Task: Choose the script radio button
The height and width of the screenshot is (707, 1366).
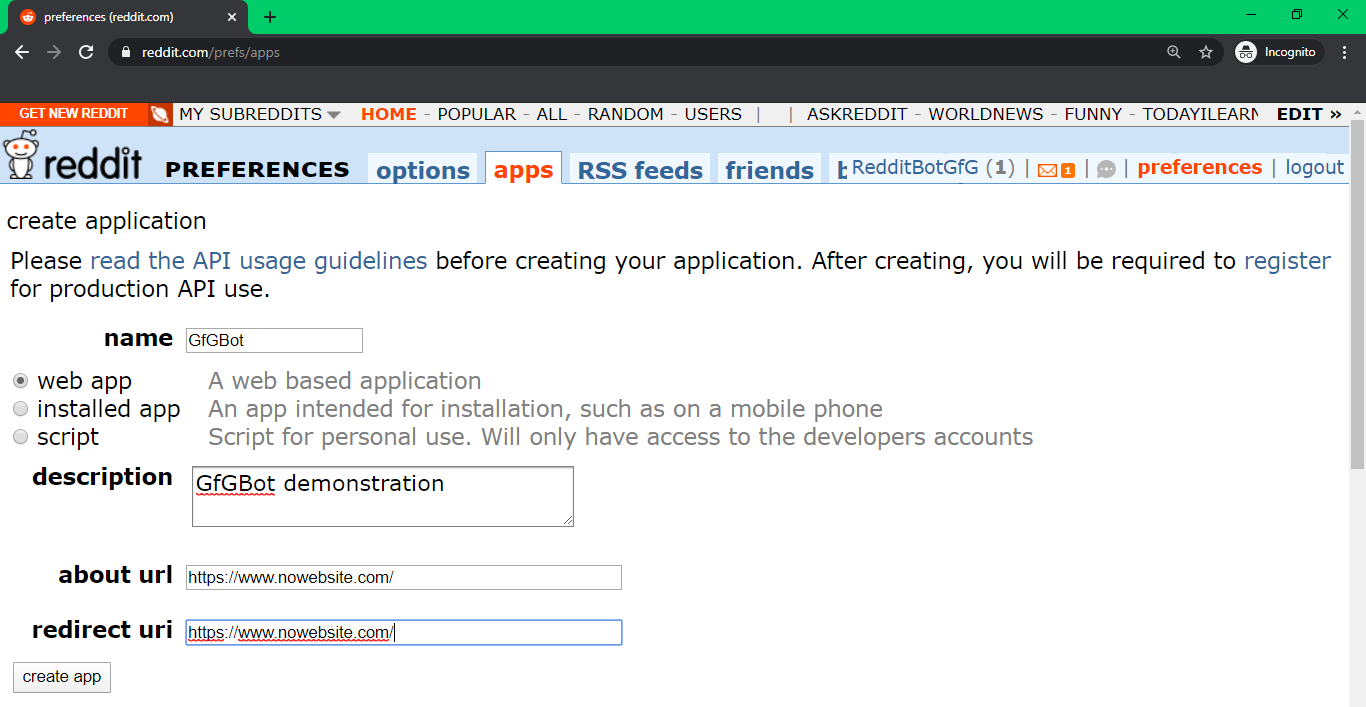Action: point(20,437)
